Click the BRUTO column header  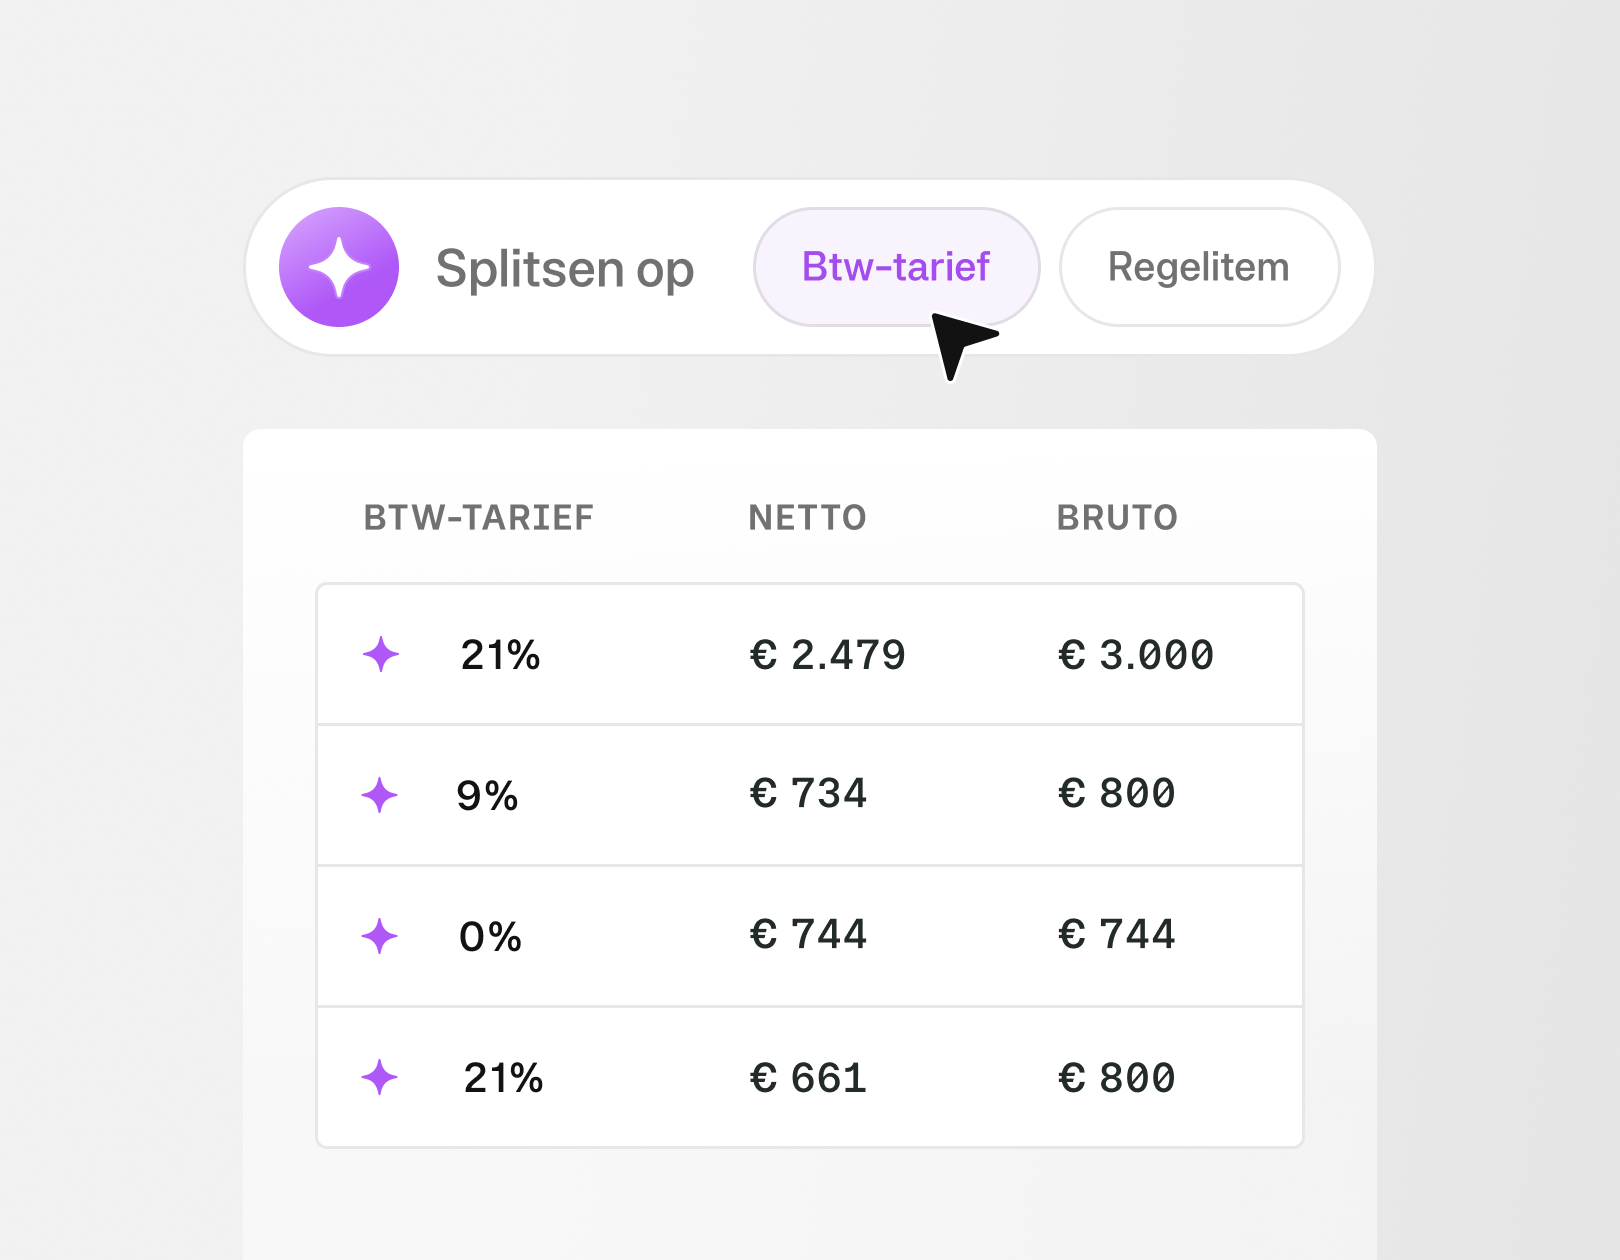pos(1117,518)
